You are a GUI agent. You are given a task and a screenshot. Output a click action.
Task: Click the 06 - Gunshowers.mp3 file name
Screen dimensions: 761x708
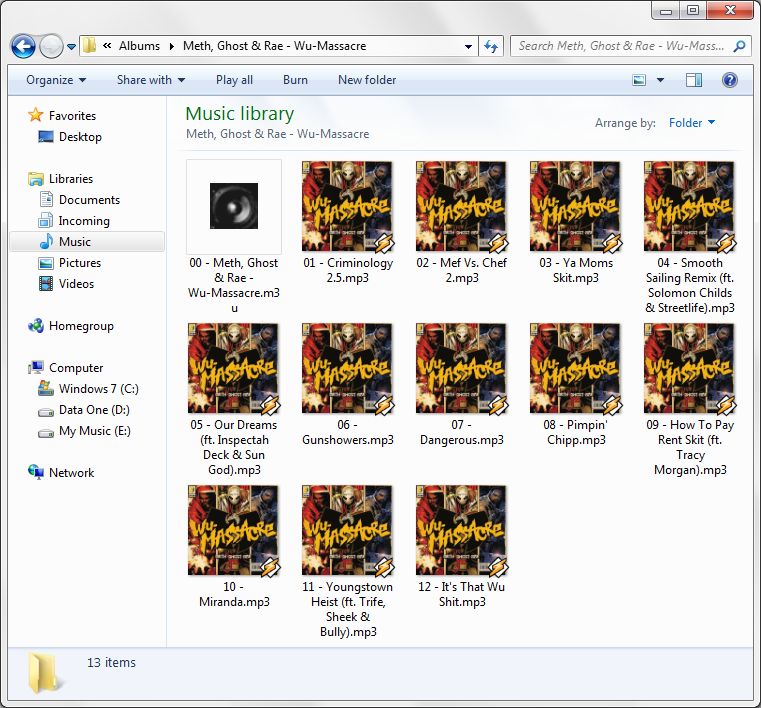point(348,432)
